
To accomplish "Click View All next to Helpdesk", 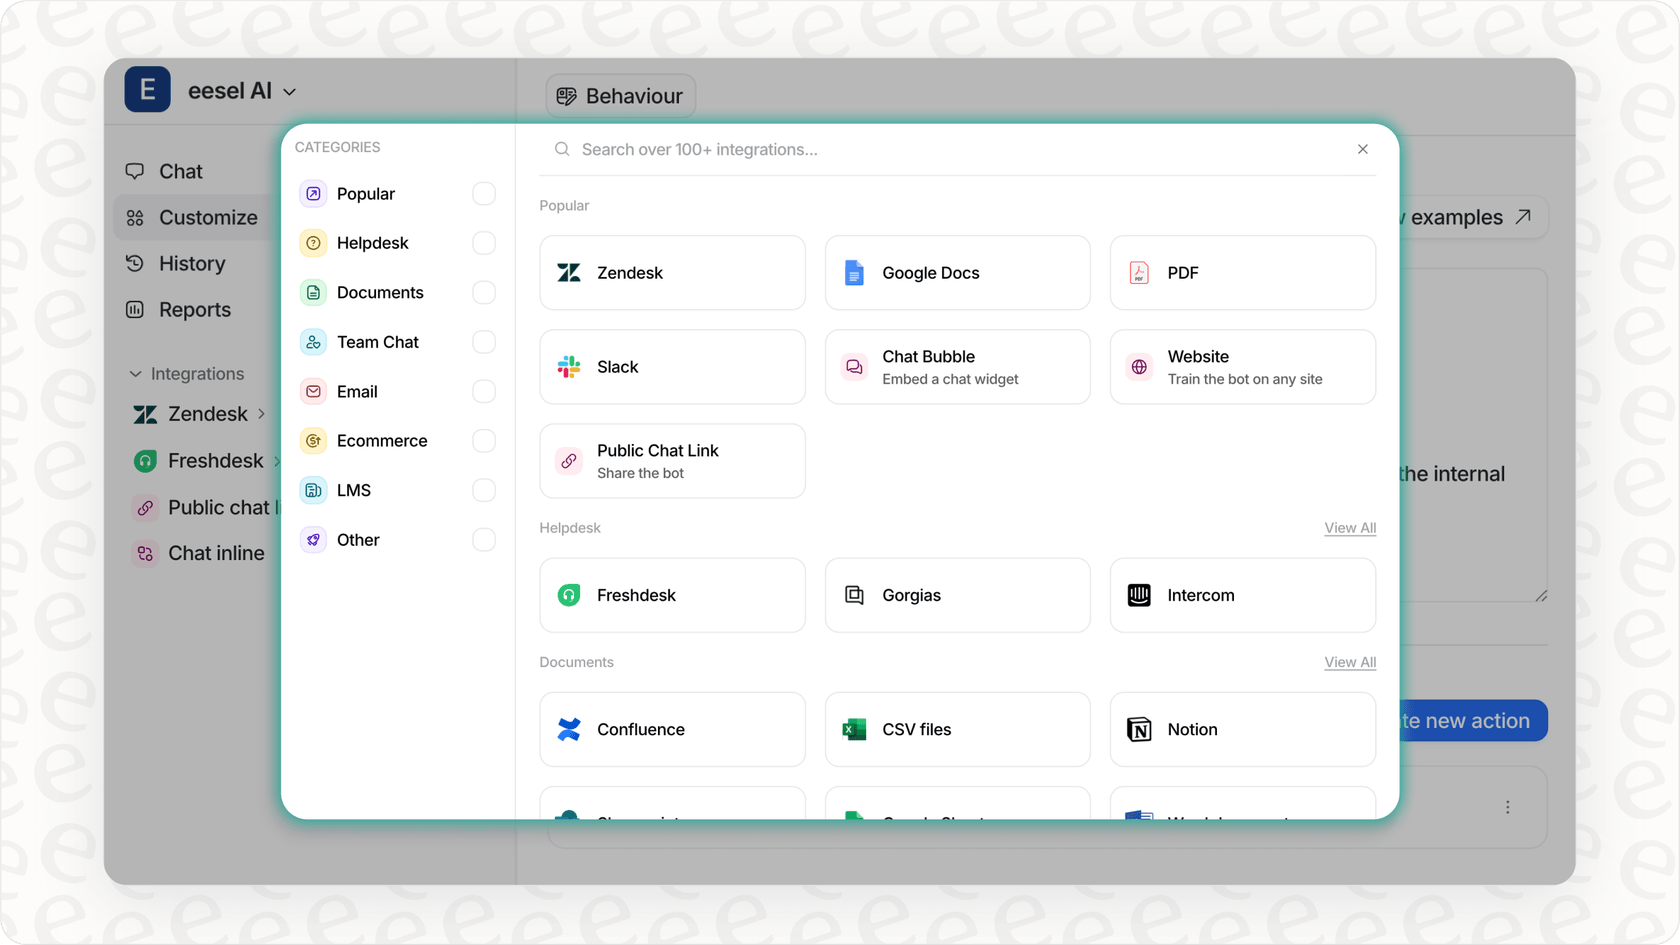I will pyautogui.click(x=1349, y=528).
